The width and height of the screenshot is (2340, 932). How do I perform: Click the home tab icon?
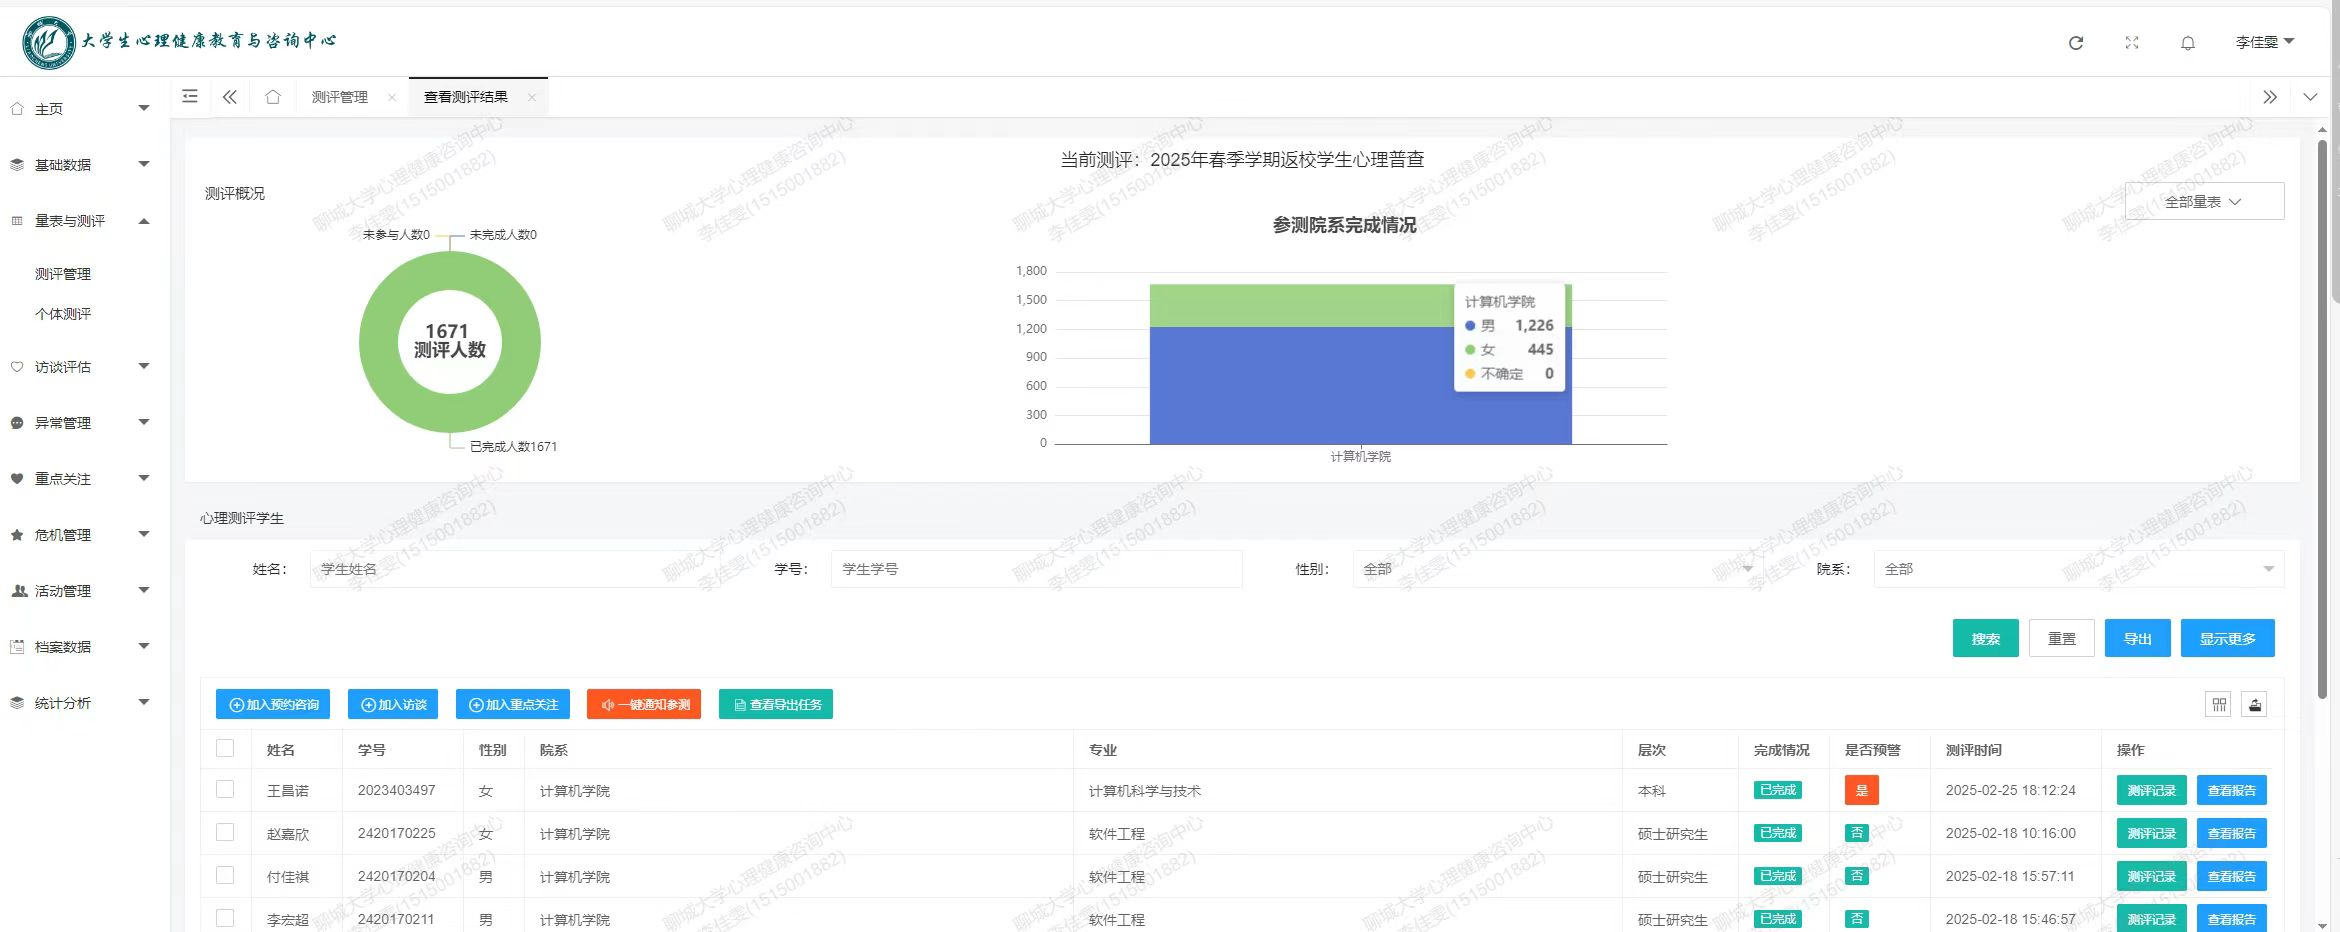tap(273, 97)
